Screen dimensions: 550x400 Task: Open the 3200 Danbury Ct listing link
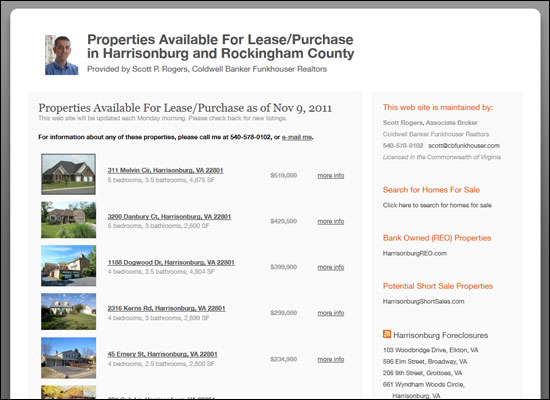[x=169, y=216]
